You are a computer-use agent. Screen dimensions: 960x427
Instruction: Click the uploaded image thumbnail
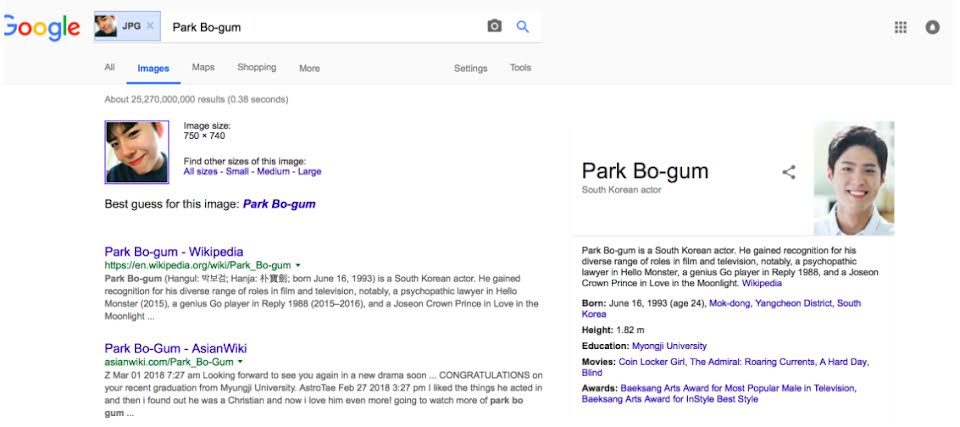137,152
